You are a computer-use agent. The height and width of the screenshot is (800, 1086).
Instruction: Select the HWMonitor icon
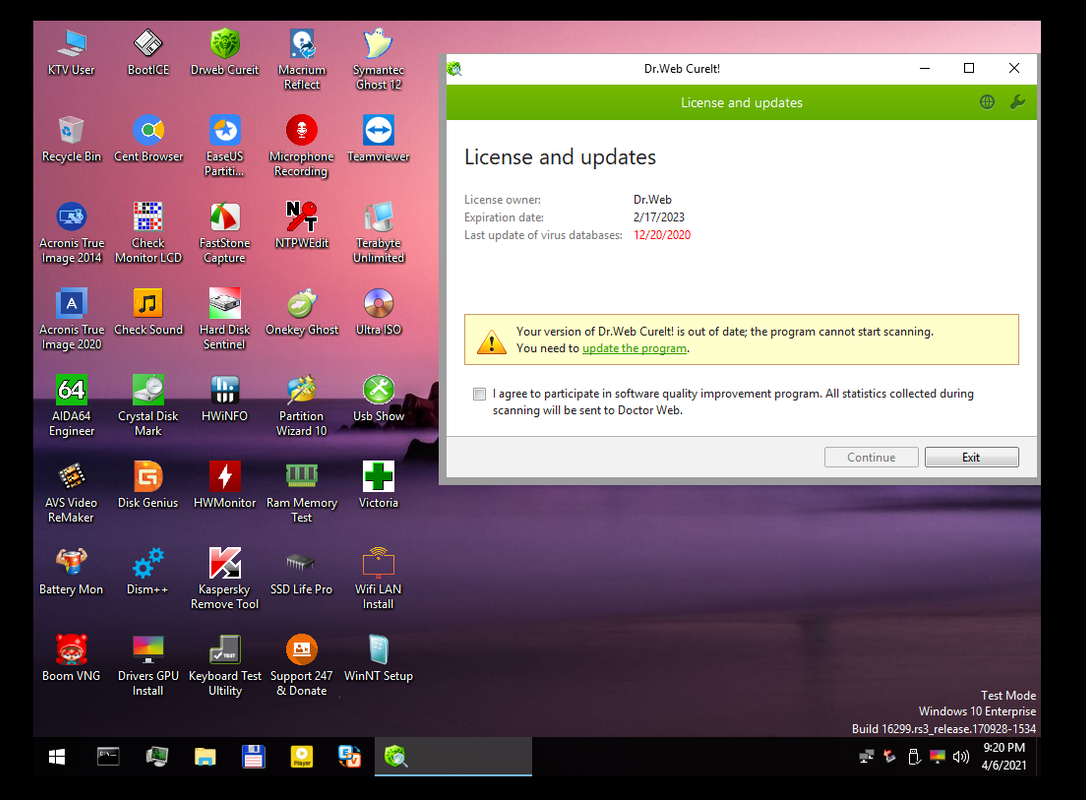[224, 486]
